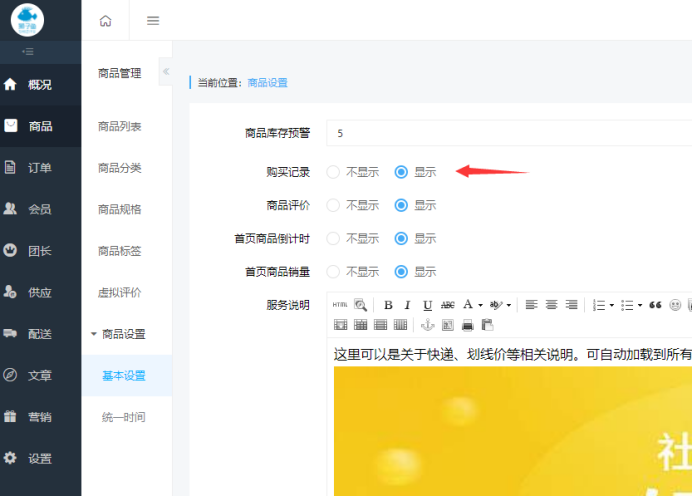Select 不显示 for 商品评价
This screenshot has height=496, width=693.
point(334,205)
